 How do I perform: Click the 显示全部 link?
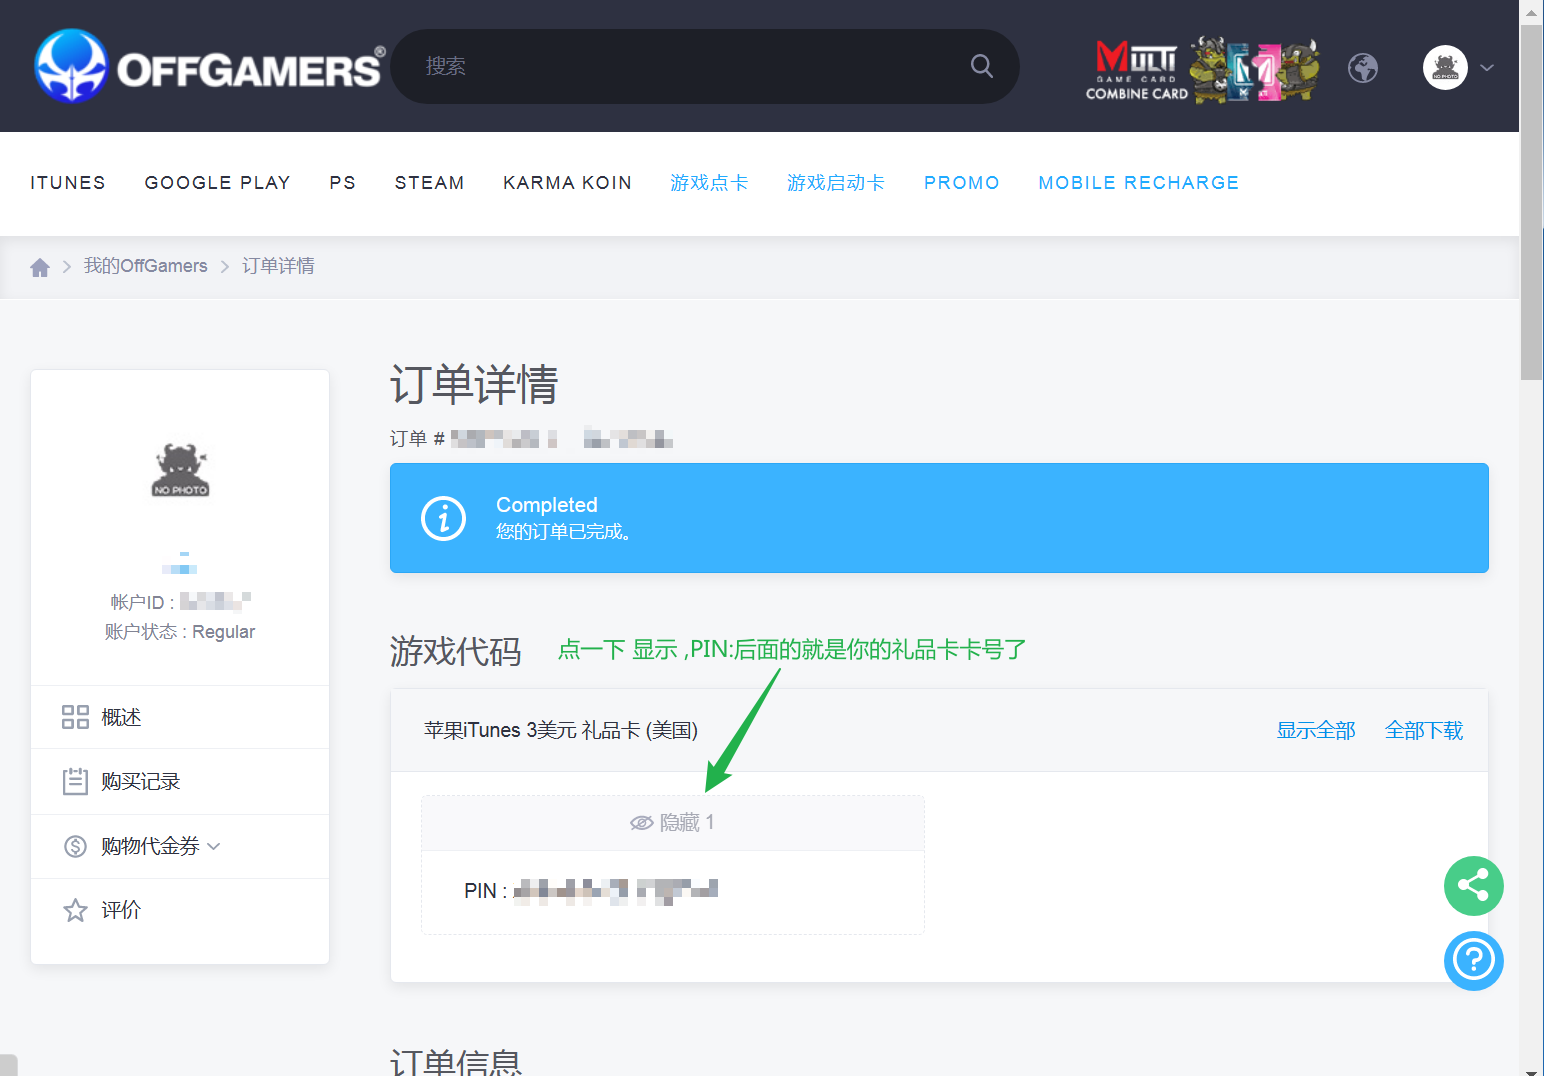(x=1315, y=731)
